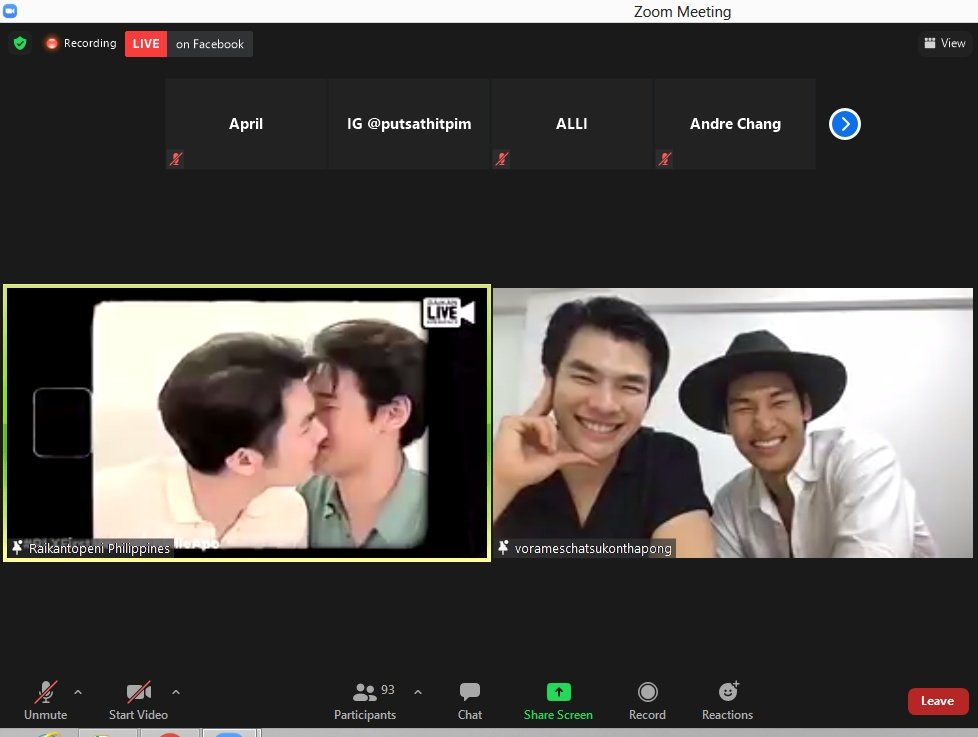The height and width of the screenshot is (737, 978).
Task: Leave the meeting
Action: (938, 701)
